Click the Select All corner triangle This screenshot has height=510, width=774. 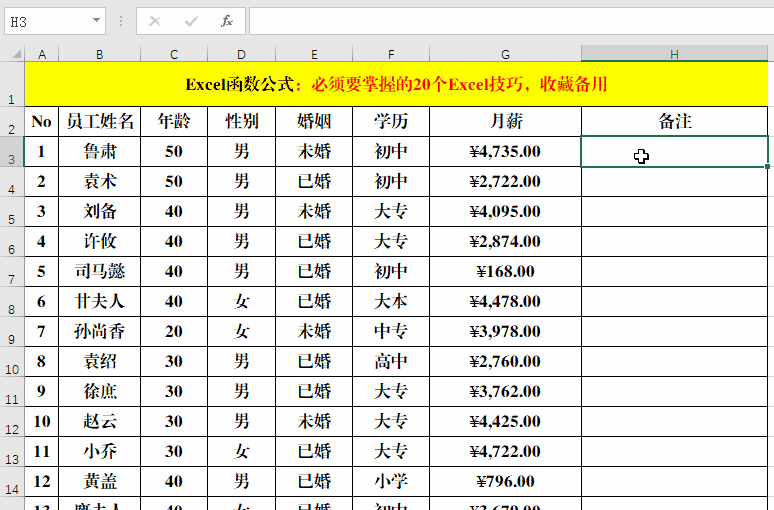point(16,53)
